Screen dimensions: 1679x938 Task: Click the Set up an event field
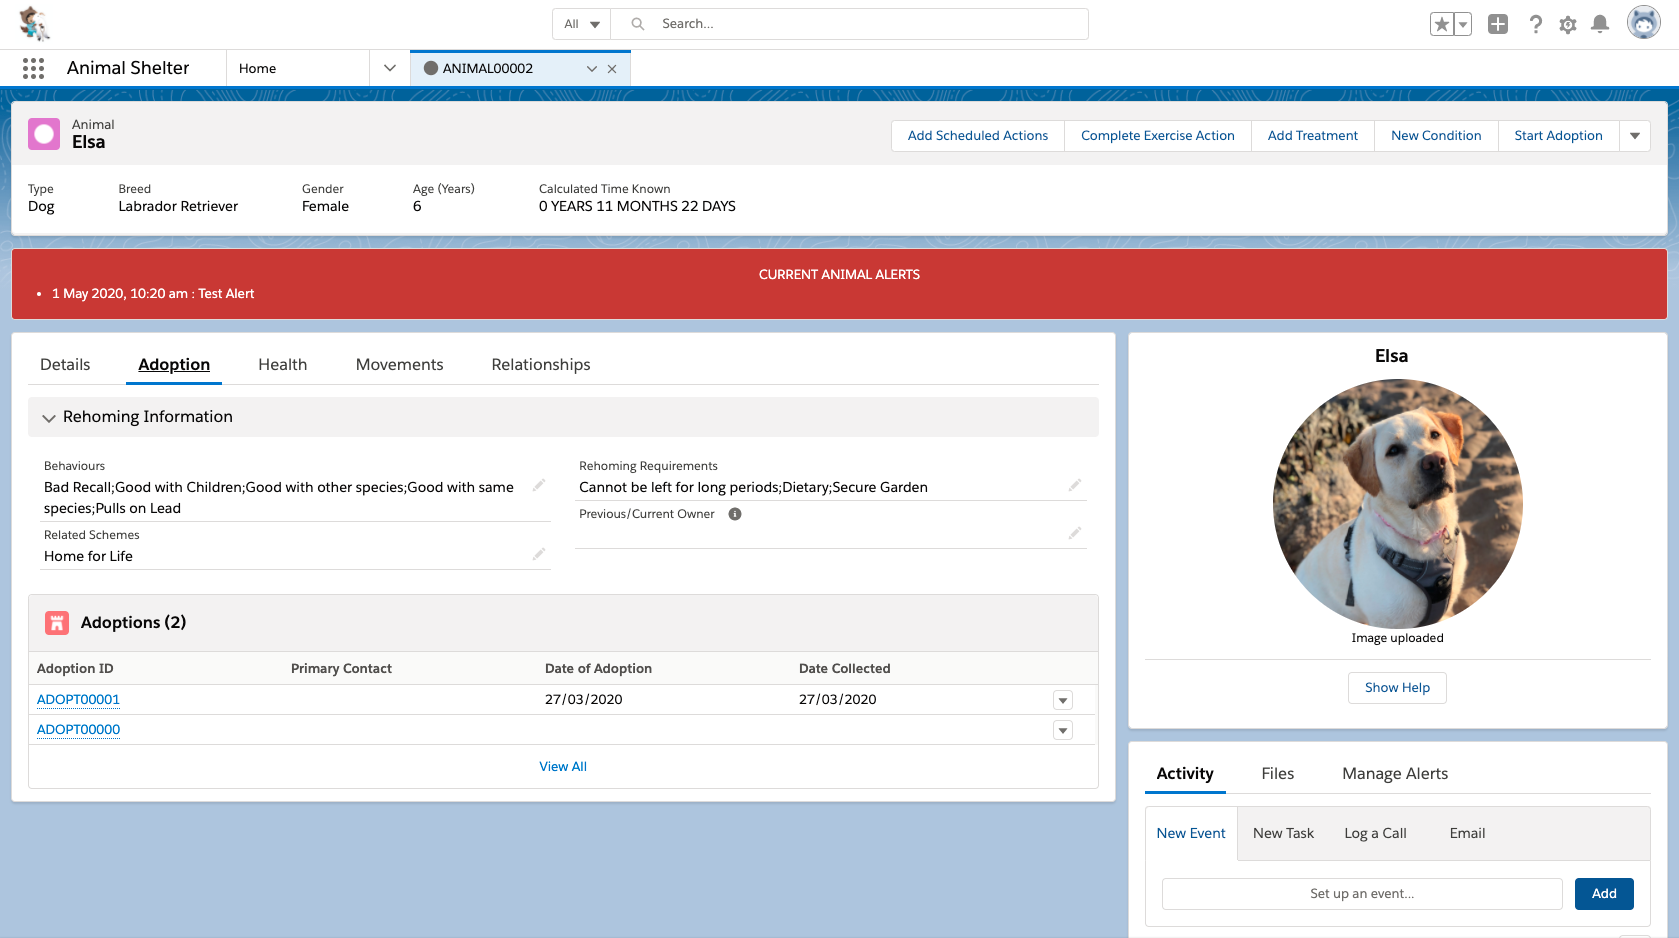pyautogui.click(x=1361, y=894)
